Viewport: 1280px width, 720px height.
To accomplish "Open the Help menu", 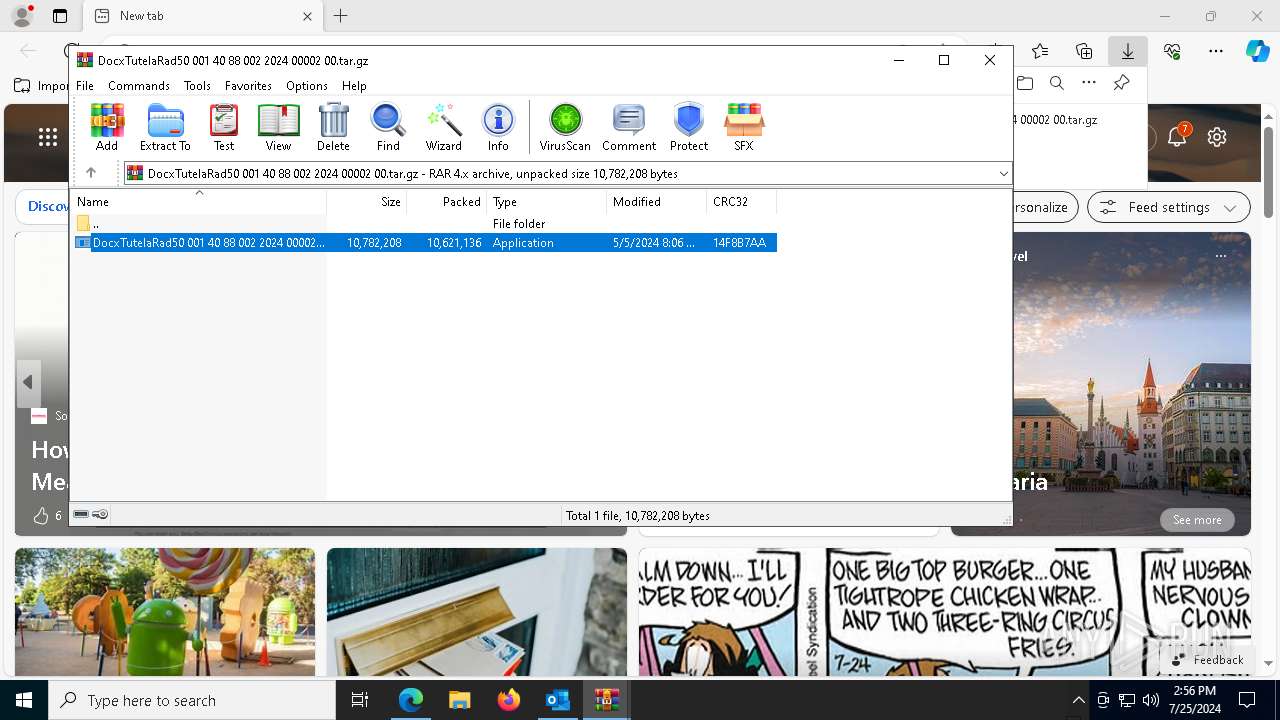I will [354, 86].
